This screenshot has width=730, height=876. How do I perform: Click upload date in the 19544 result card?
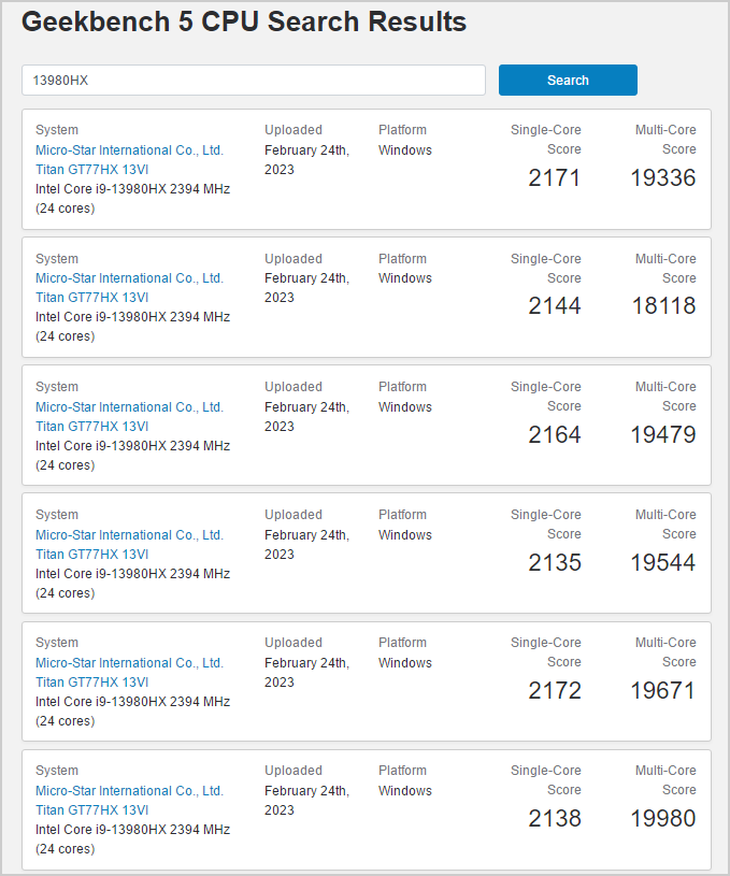click(307, 545)
